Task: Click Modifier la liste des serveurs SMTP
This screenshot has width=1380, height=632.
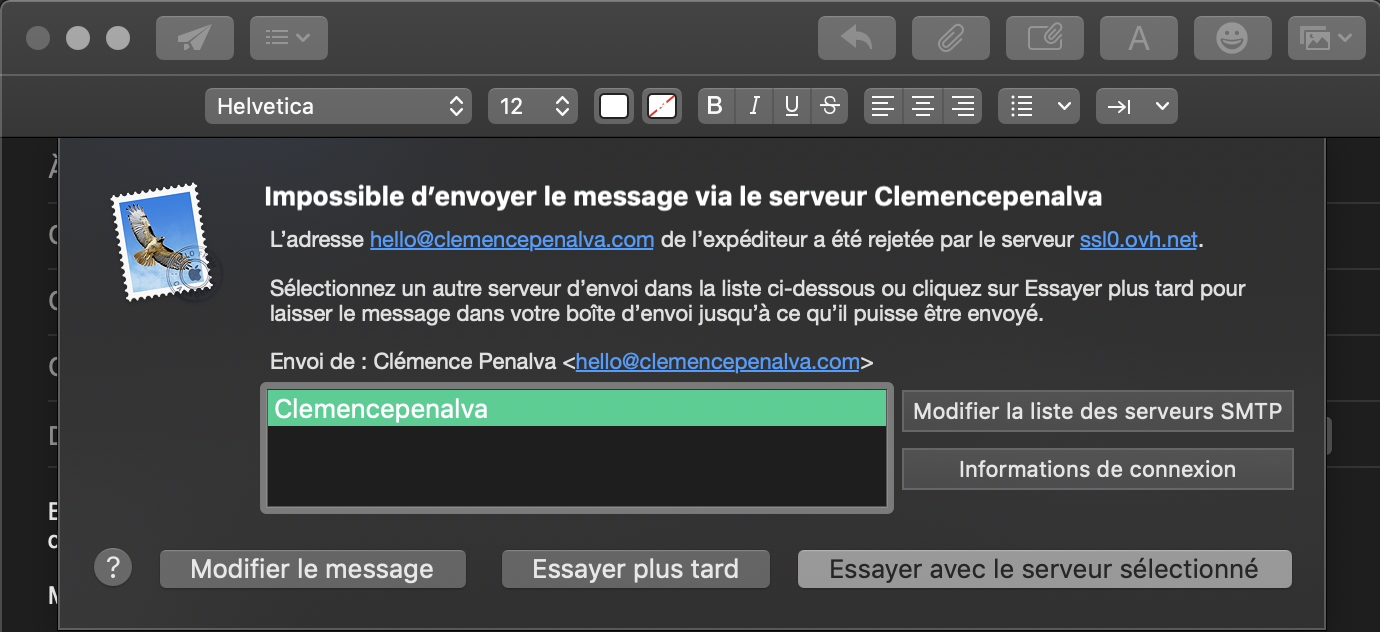Action: pos(1097,411)
